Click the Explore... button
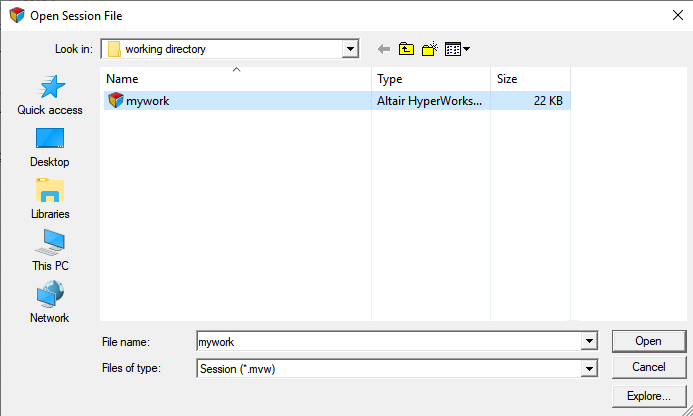This screenshot has height=416, width=693. (x=648, y=396)
